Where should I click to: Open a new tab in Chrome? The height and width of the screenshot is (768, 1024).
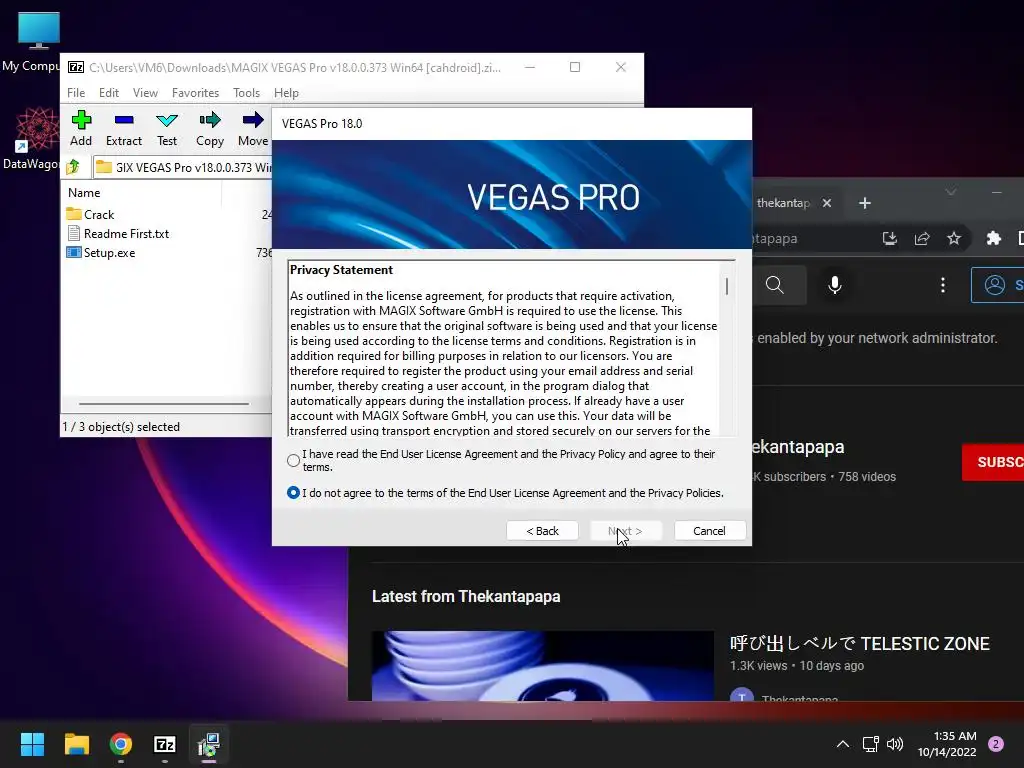[865, 203]
